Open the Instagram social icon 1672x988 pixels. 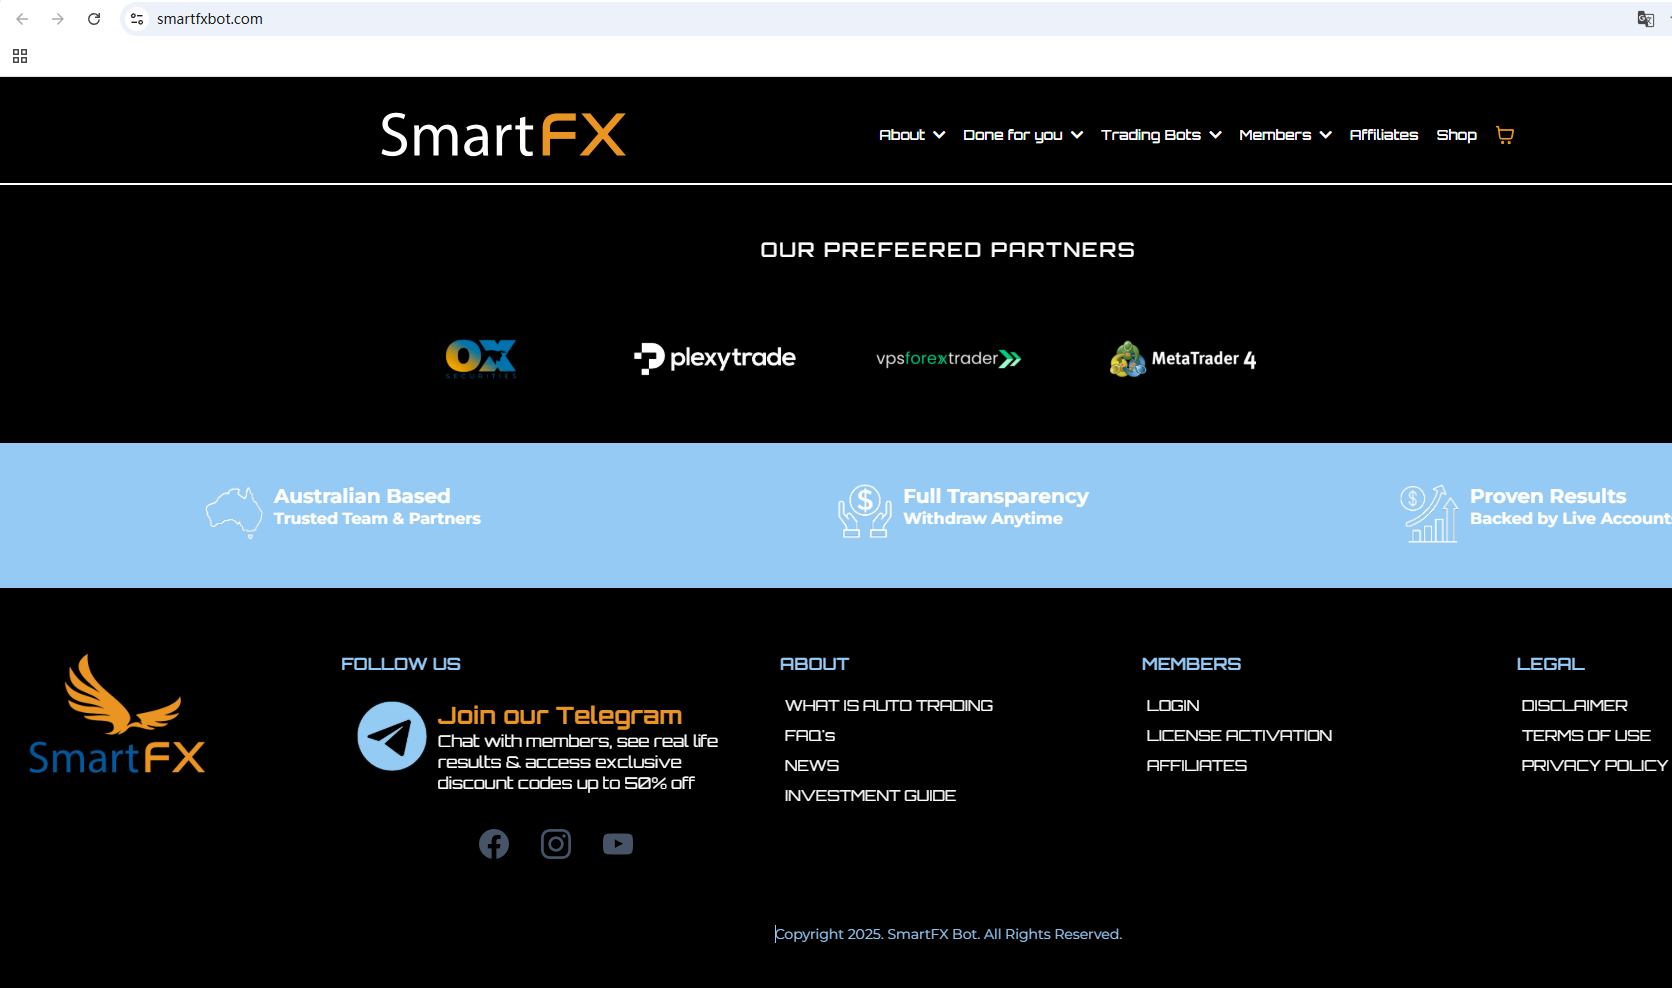click(556, 844)
